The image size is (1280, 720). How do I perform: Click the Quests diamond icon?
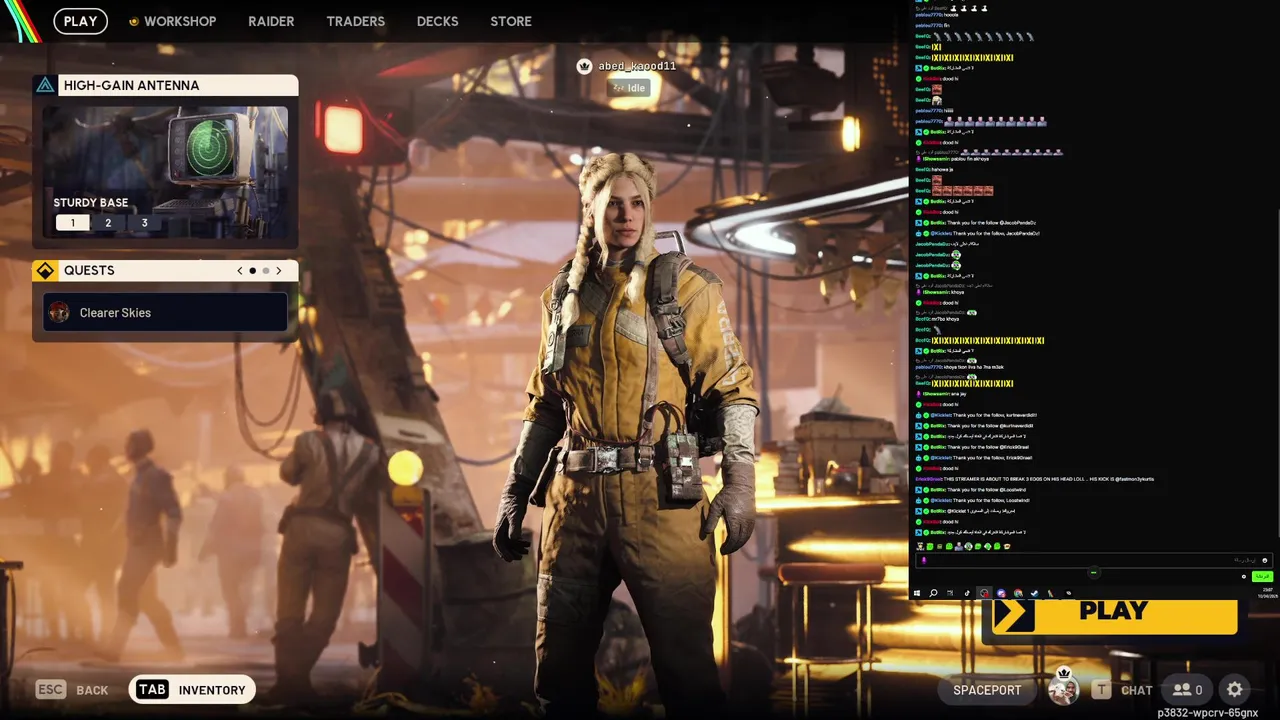click(x=45, y=271)
